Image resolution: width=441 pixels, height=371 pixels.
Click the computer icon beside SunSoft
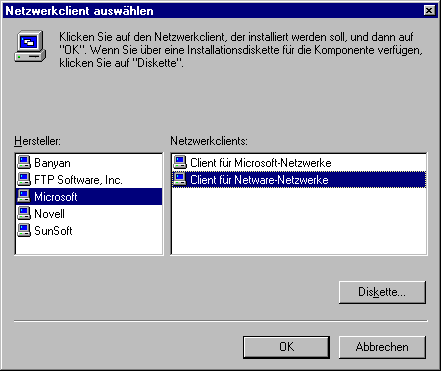[24, 230]
